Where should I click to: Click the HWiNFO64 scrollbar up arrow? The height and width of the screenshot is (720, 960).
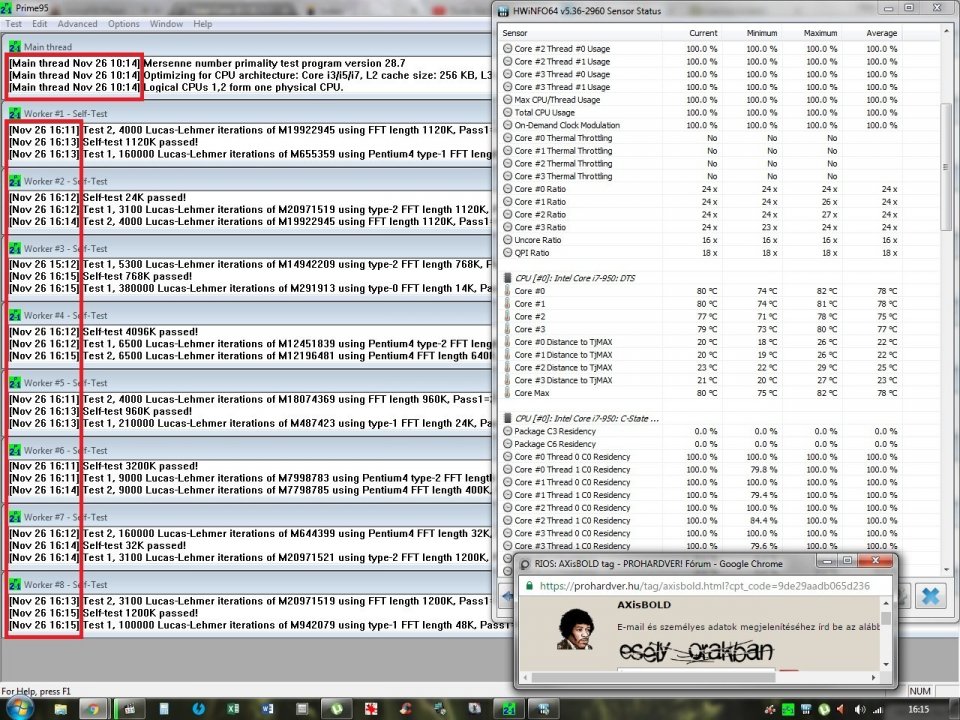point(947,31)
